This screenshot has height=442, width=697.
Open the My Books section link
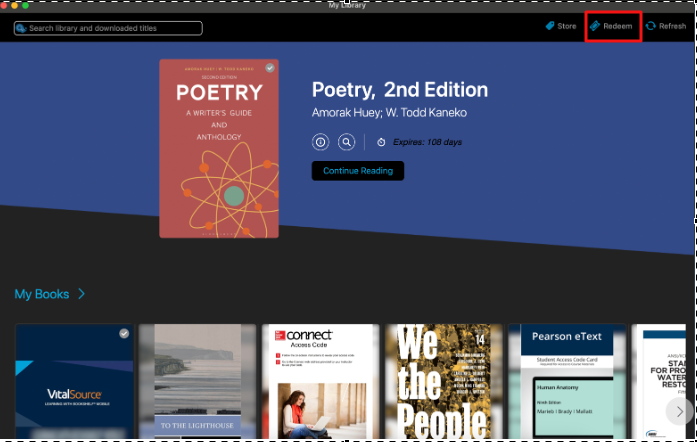42,294
